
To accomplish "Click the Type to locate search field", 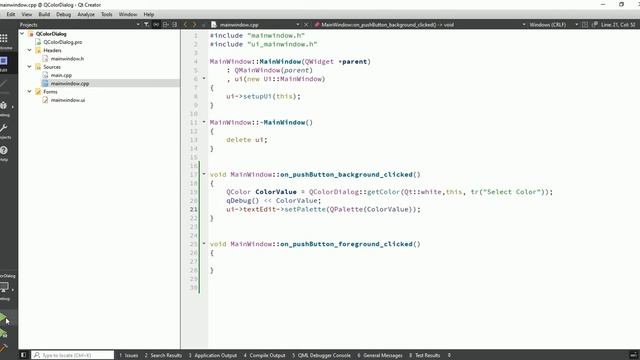I will point(73,355).
